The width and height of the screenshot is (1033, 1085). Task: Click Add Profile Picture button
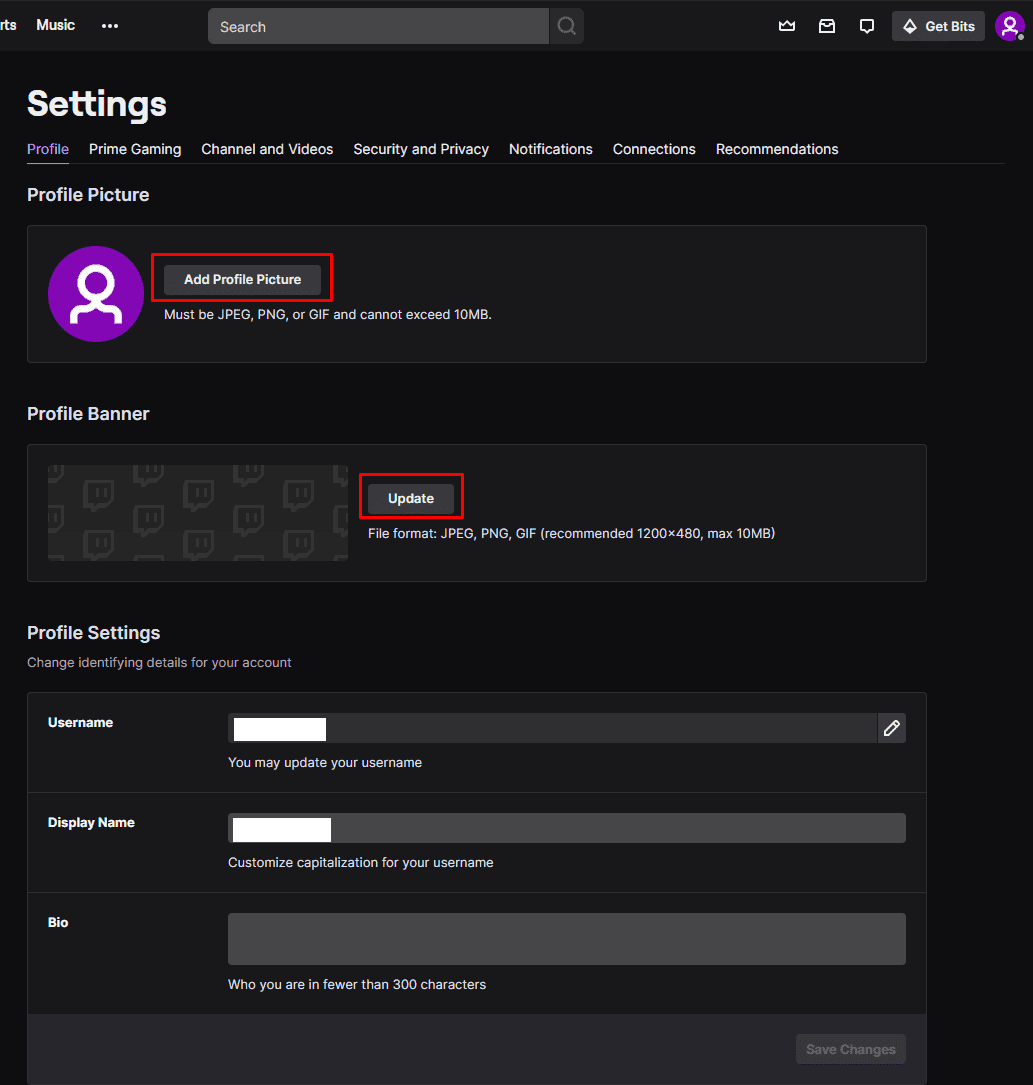pyautogui.click(x=242, y=280)
